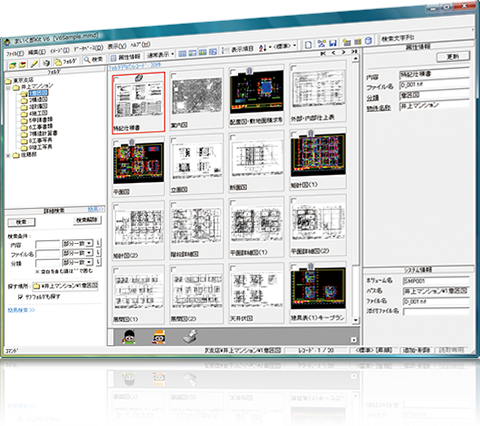Click the marker icon above 特記仕様書 thumbnail

[x=139, y=78]
